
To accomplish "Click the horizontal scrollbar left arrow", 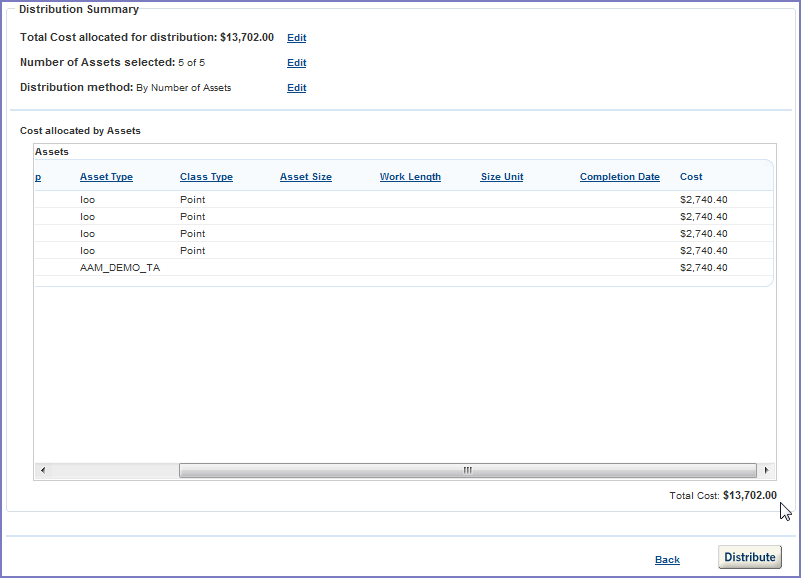I will click(42, 470).
